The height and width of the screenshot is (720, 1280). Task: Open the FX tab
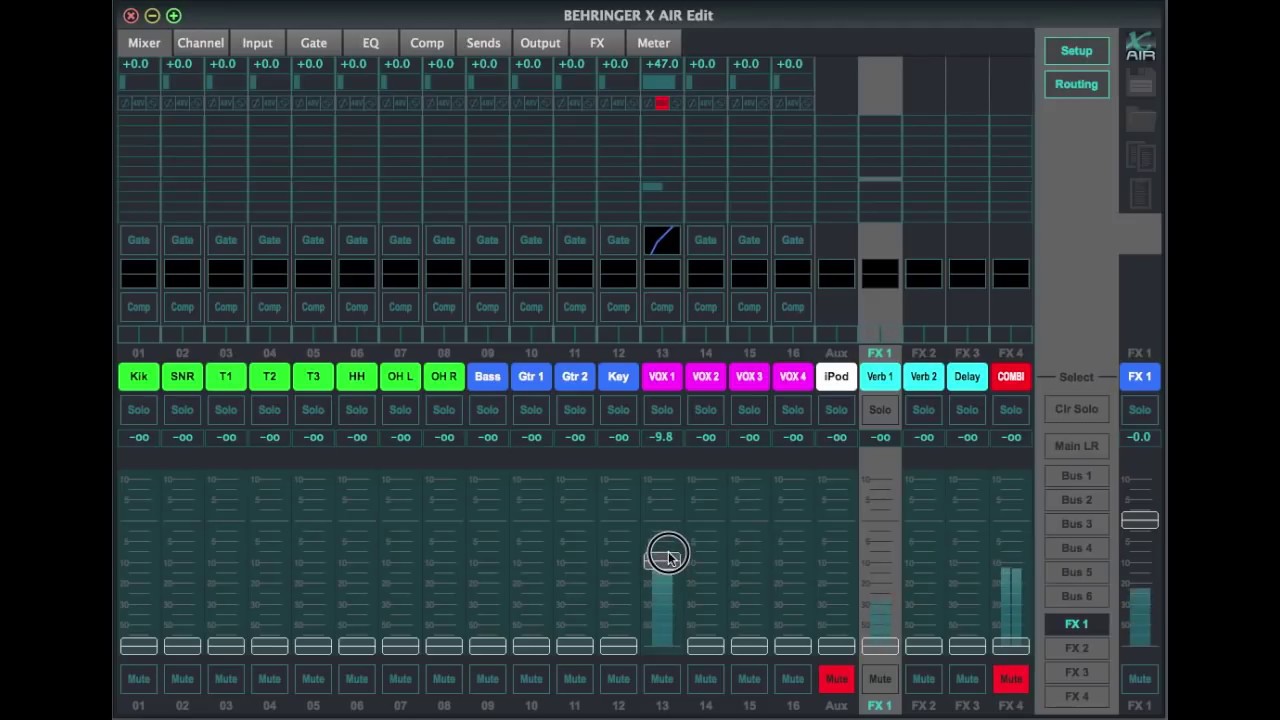597,43
